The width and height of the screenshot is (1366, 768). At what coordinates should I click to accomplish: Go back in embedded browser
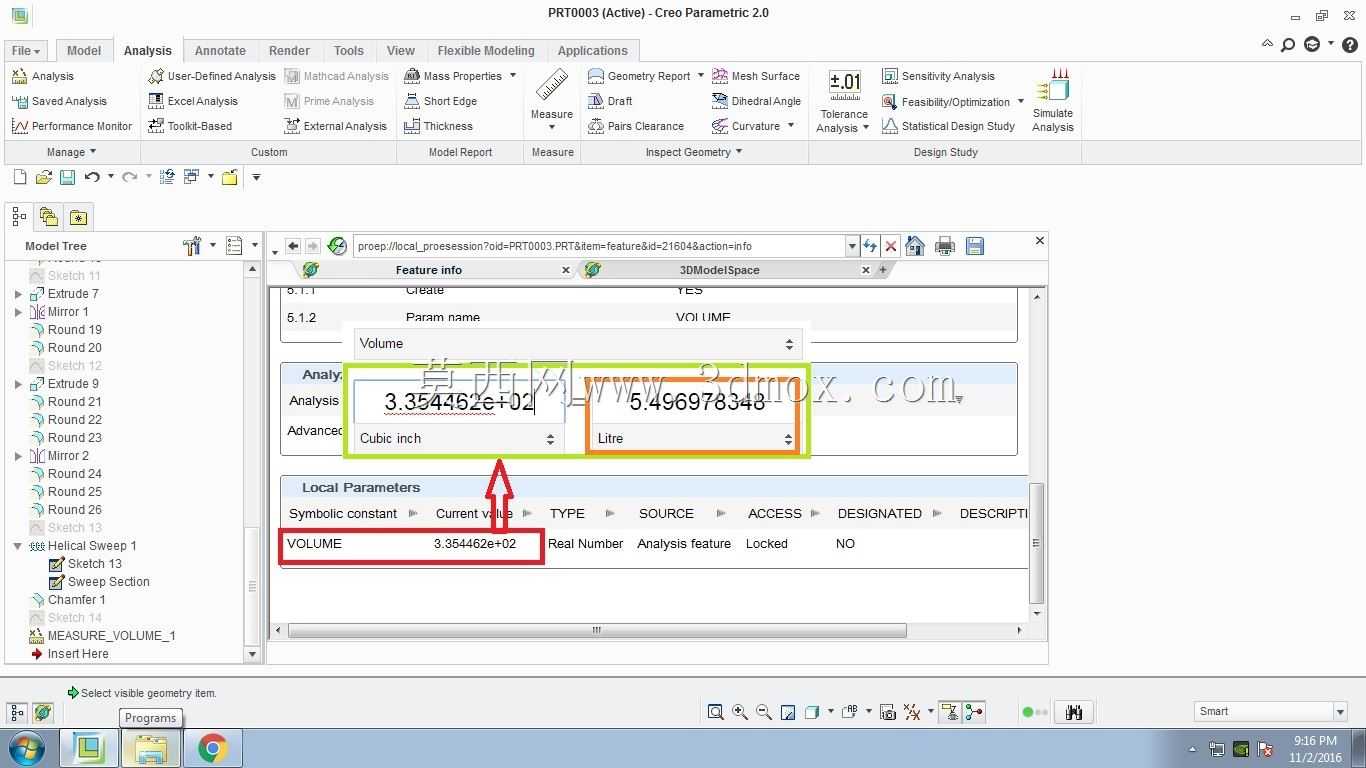[293, 246]
